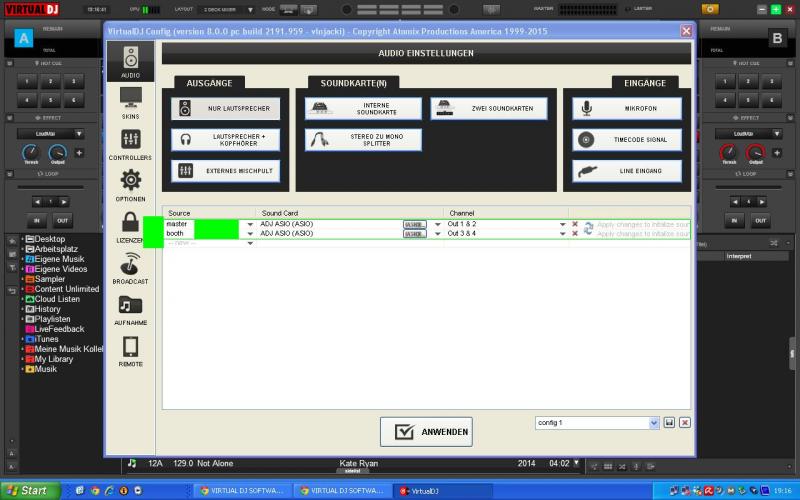
Task: Open channel dropdown for Out 3 & 4
Action: [562, 234]
